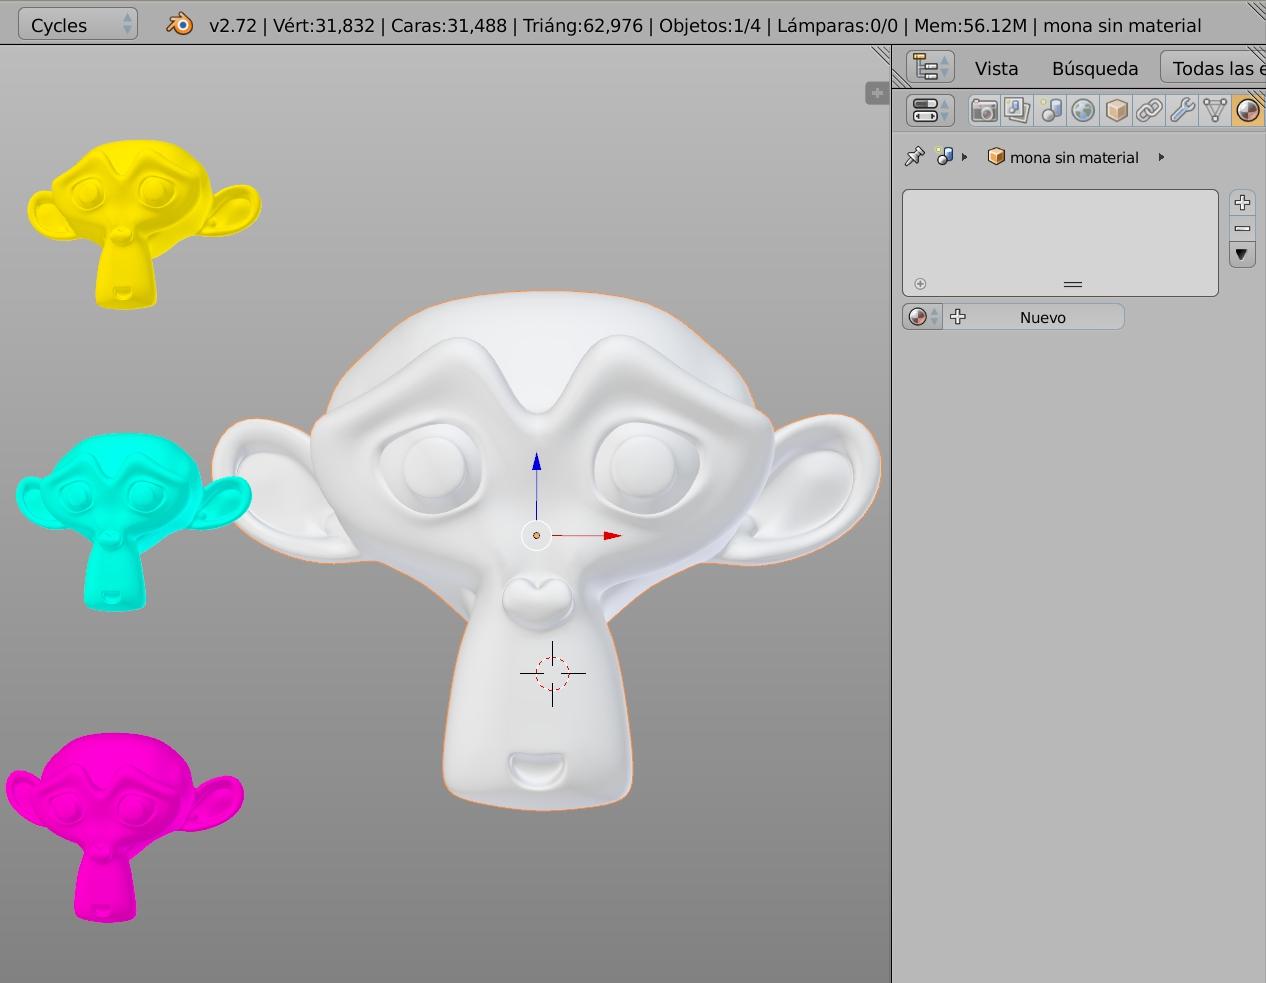Click 'mona sin material' in the top info header

click(x=1122, y=26)
